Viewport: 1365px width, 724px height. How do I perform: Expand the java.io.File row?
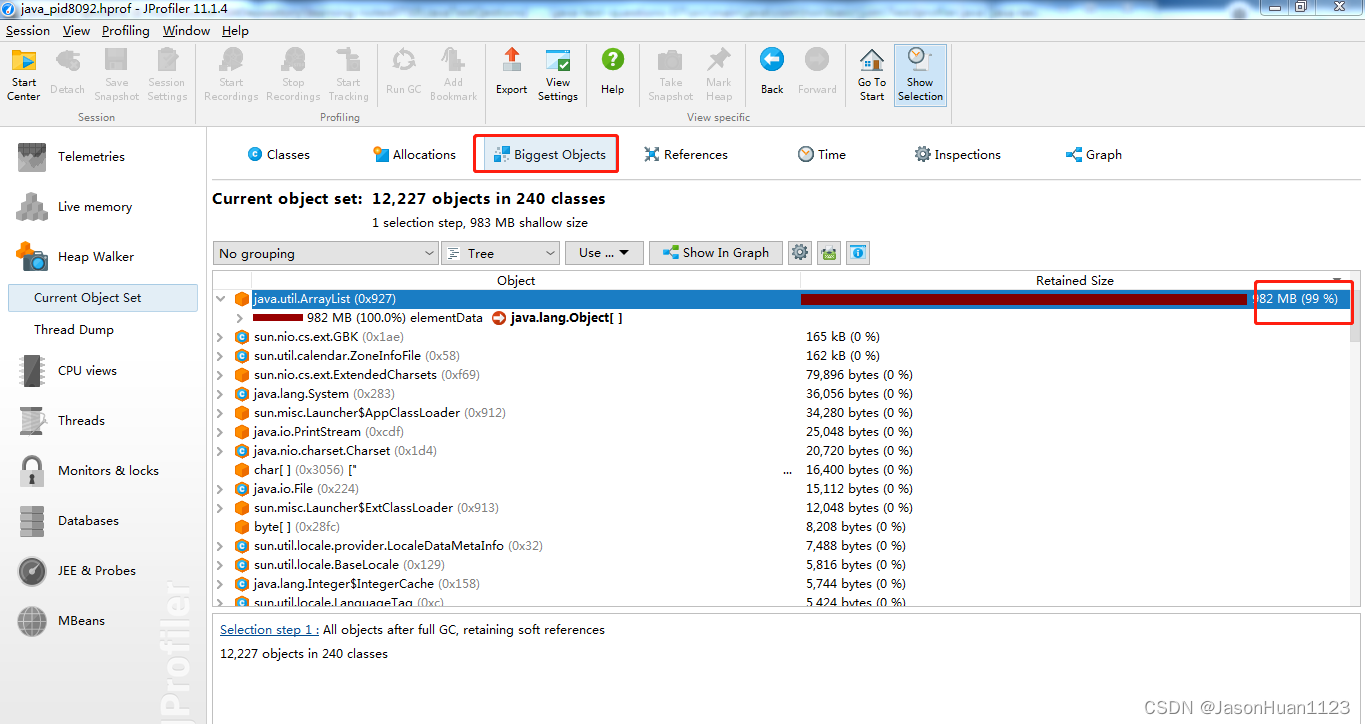[220, 489]
